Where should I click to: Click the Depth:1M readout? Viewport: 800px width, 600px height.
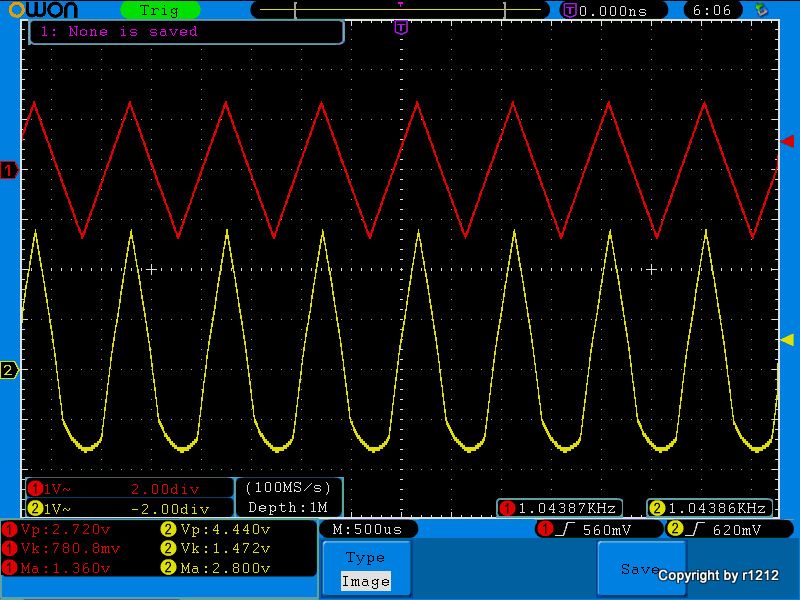[x=288, y=508]
